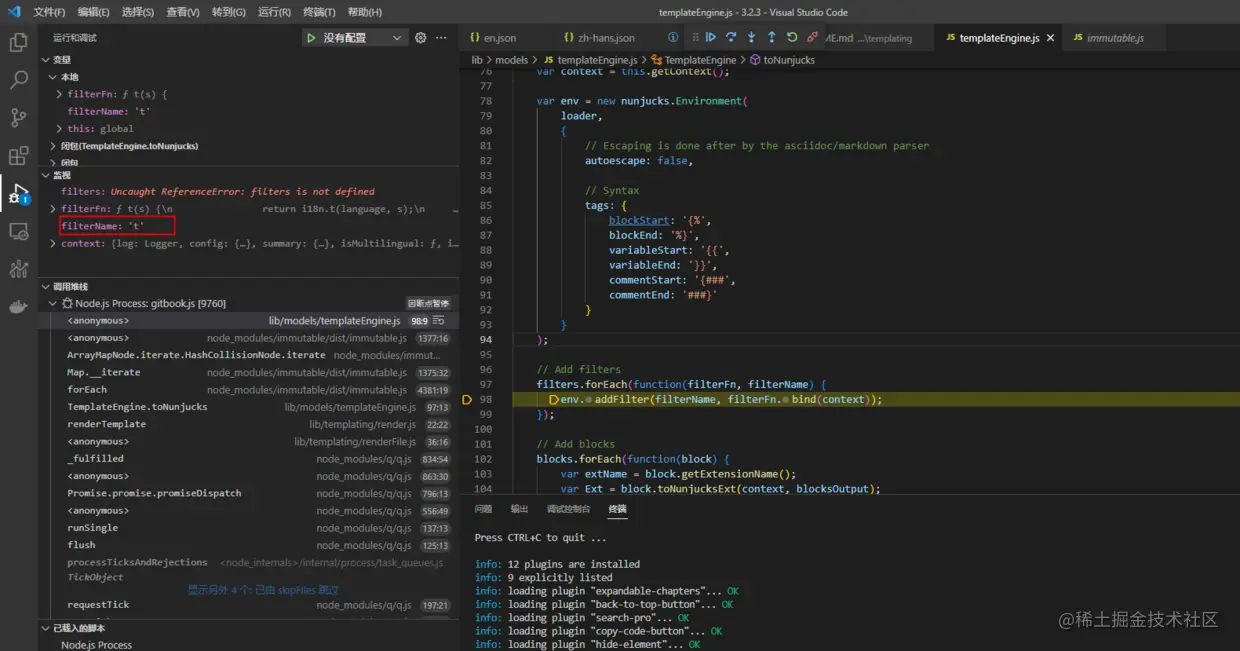Expand the filterFn local variable
This screenshot has width=1240, height=651.
coord(60,94)
